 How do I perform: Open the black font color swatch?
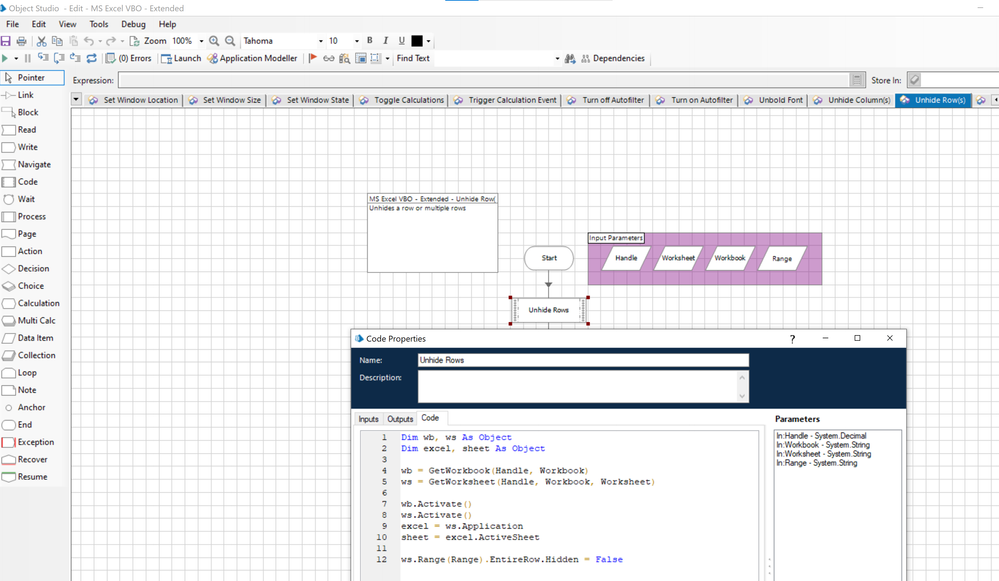tap(417, 41)
